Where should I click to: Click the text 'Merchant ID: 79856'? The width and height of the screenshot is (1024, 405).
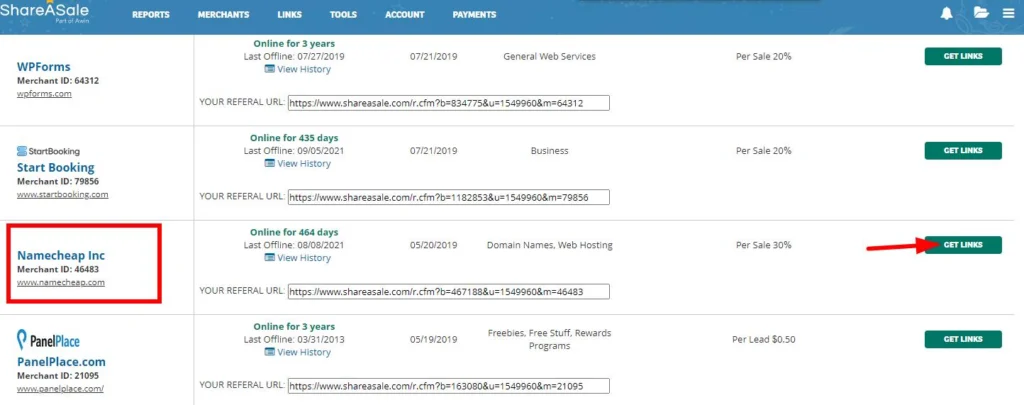click(58, 181)
